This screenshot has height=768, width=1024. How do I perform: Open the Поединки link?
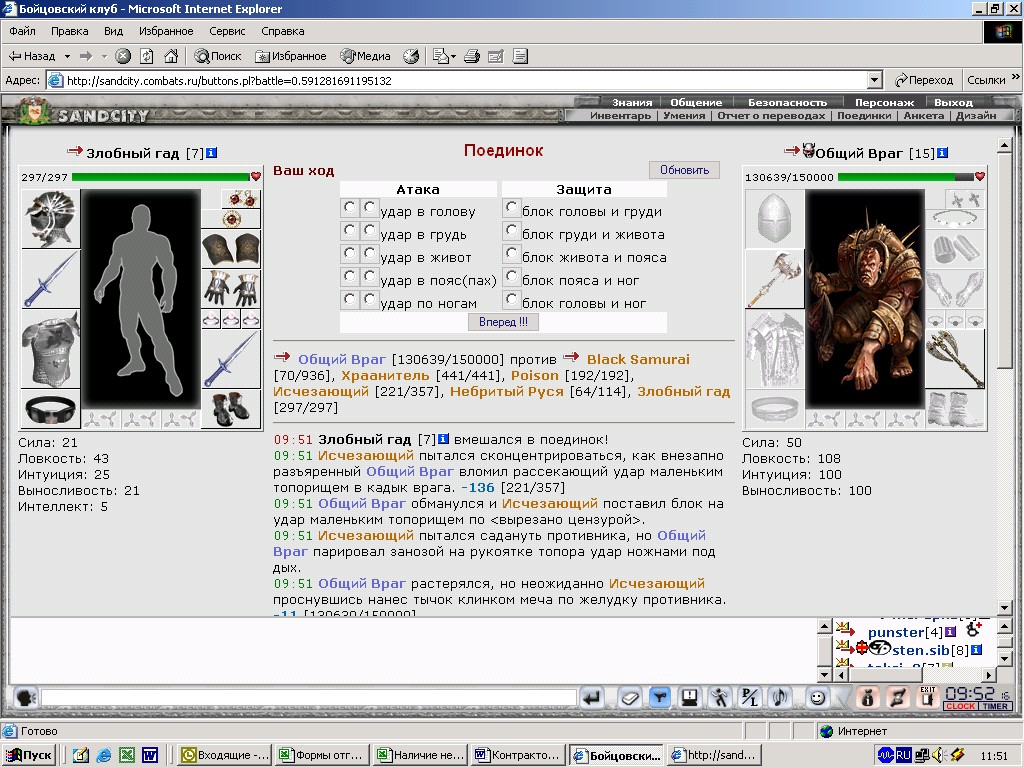[x=864, y=116]
